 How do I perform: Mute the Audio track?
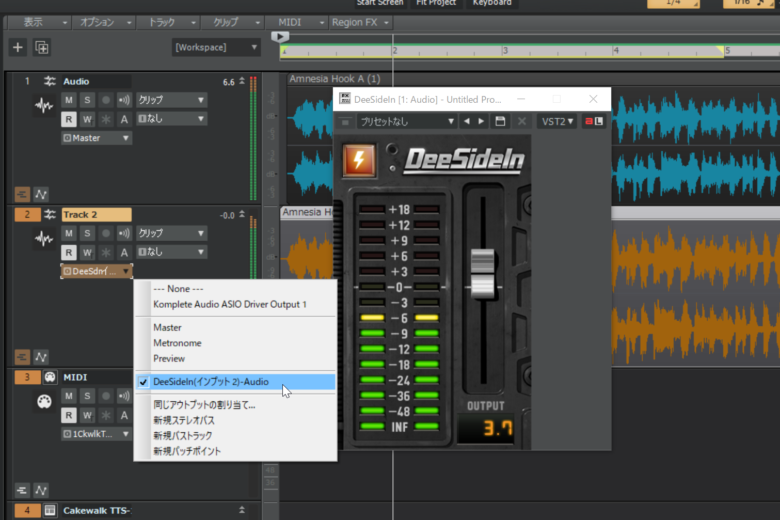[x=69, y=100]
